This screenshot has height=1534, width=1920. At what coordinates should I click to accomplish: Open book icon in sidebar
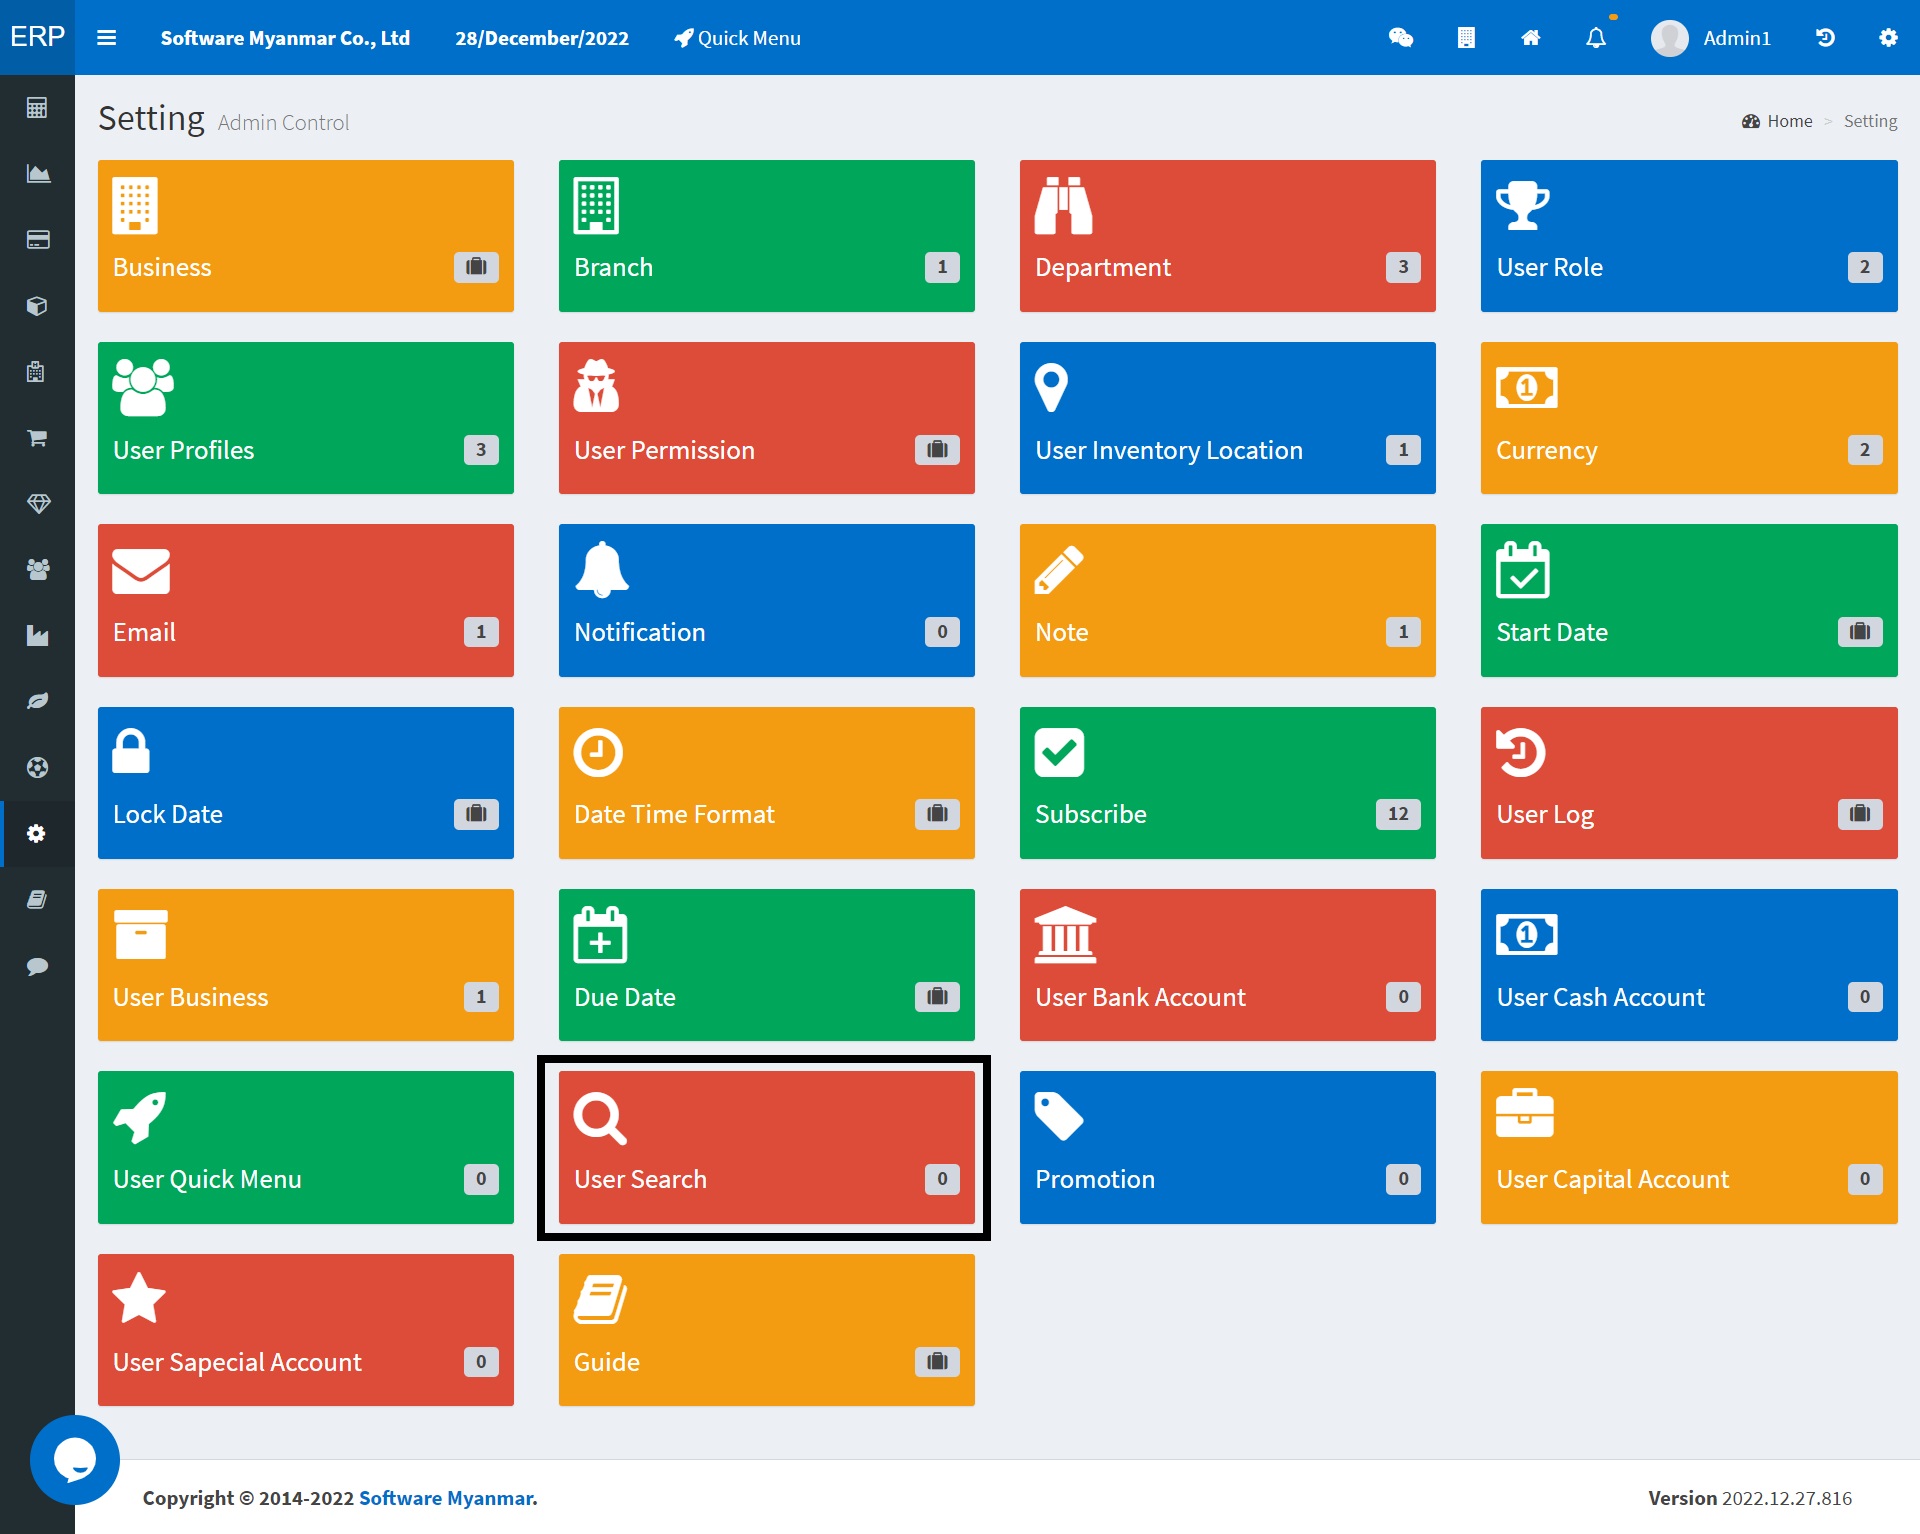(x=37, y=900)
